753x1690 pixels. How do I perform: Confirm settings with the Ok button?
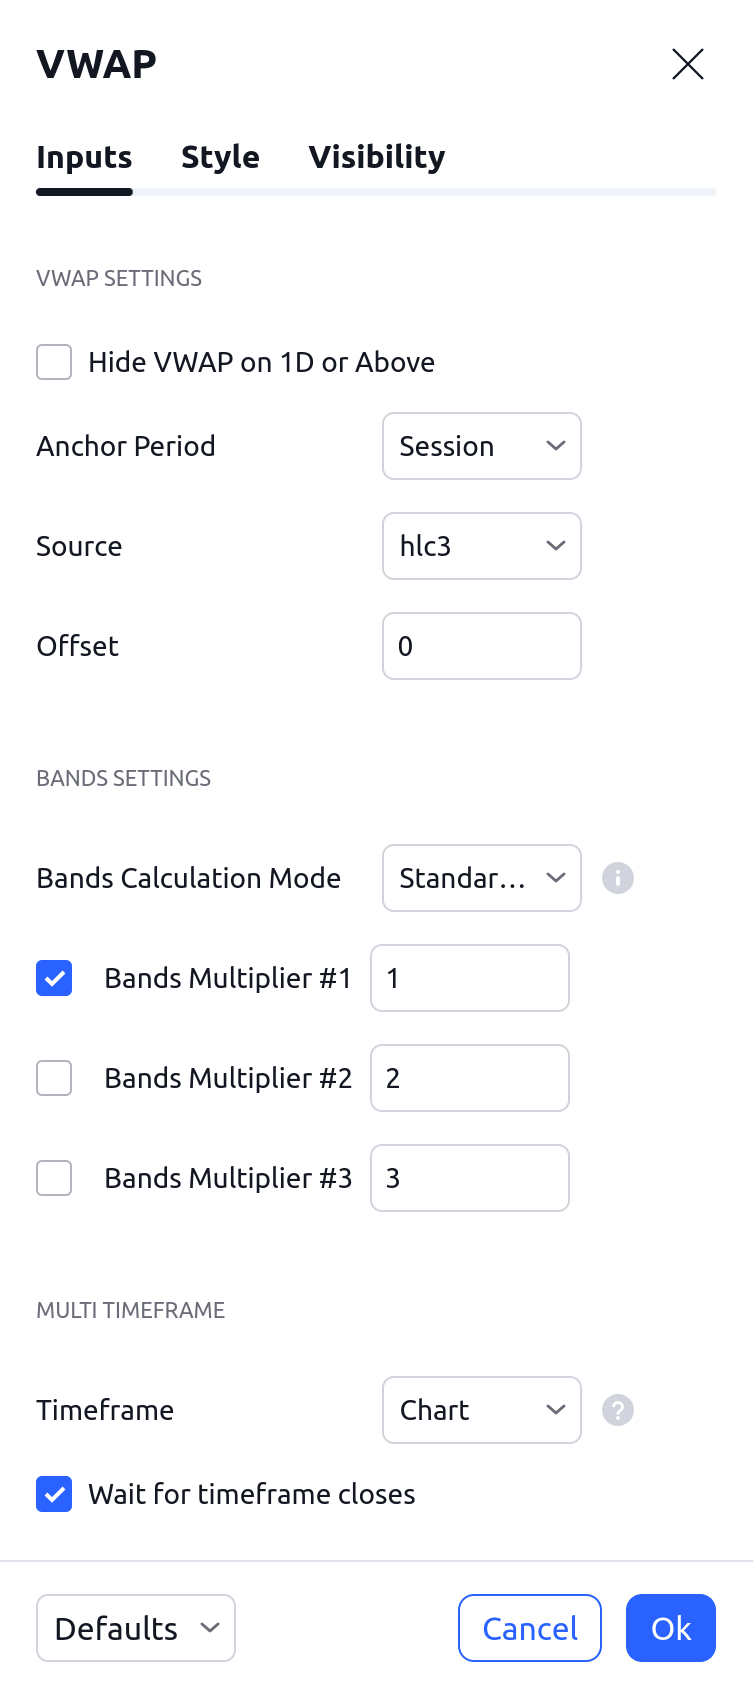point(671,1628)
